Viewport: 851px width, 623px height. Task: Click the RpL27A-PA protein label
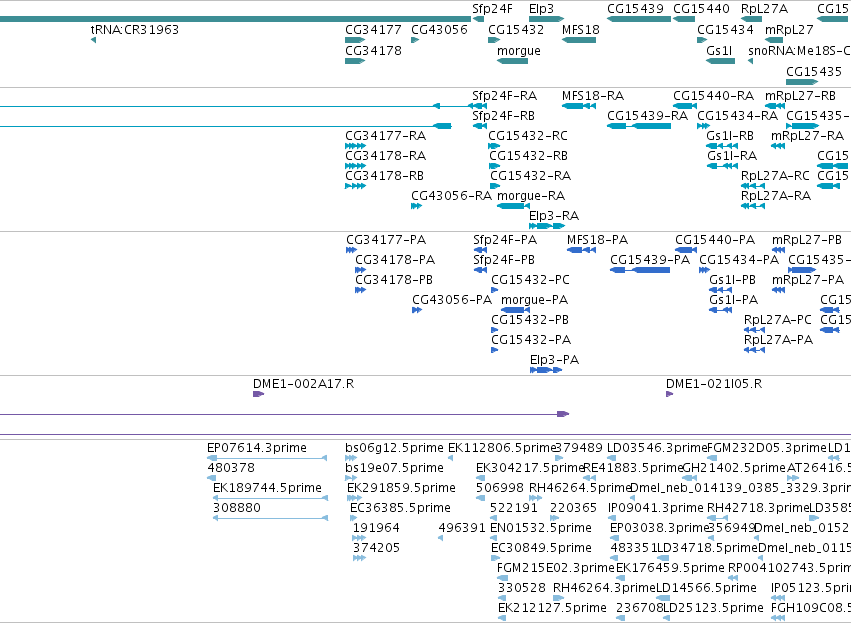(778, 340)
